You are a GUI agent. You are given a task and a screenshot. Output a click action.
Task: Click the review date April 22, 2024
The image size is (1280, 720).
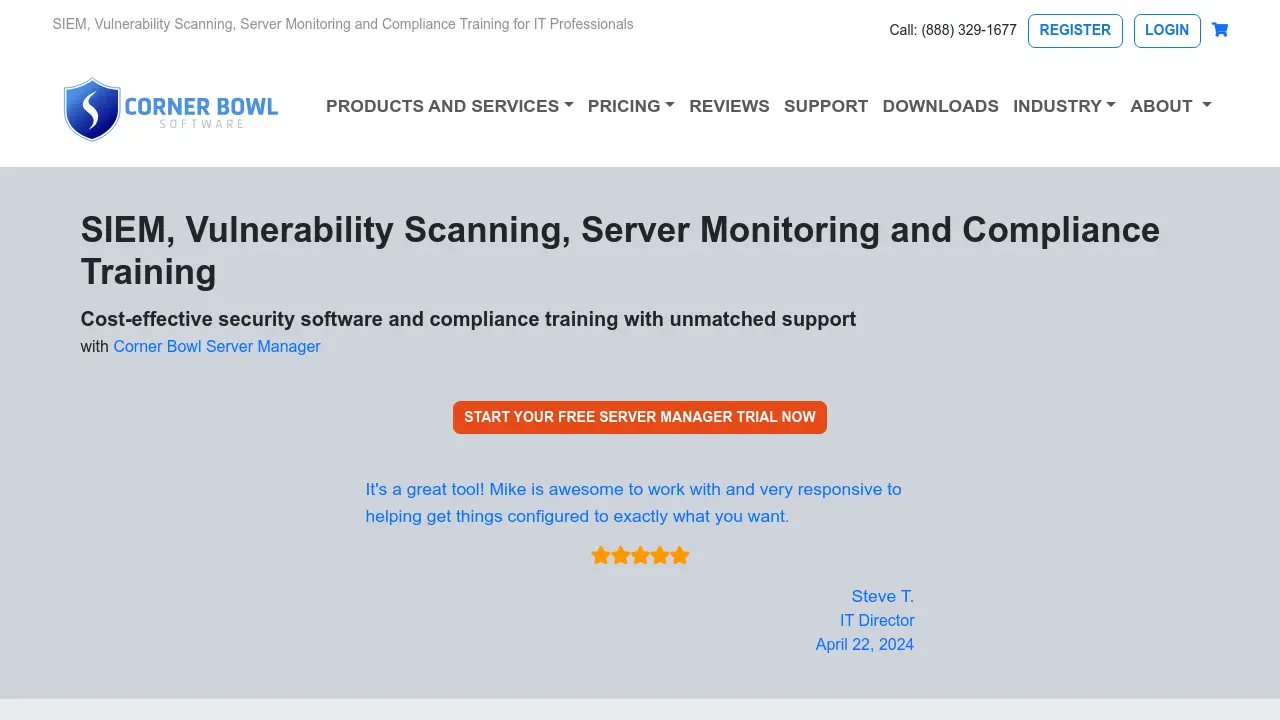[865, 644]
